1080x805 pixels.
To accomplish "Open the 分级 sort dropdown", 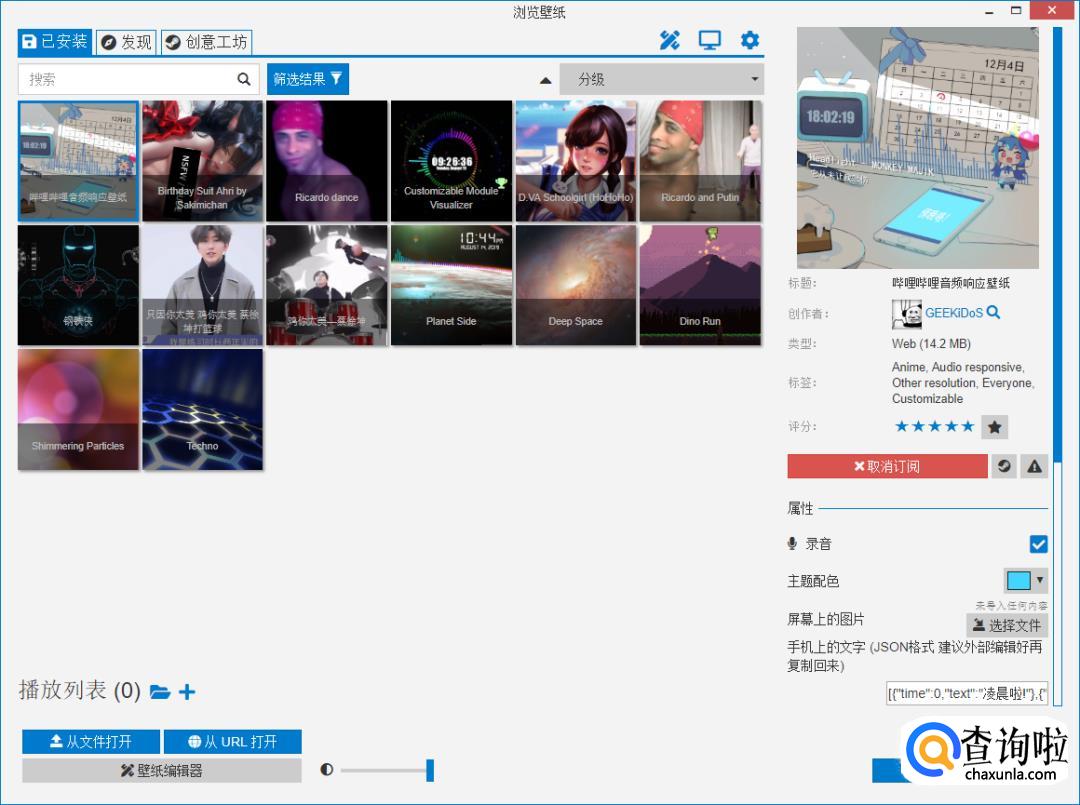I will [661, 79].
